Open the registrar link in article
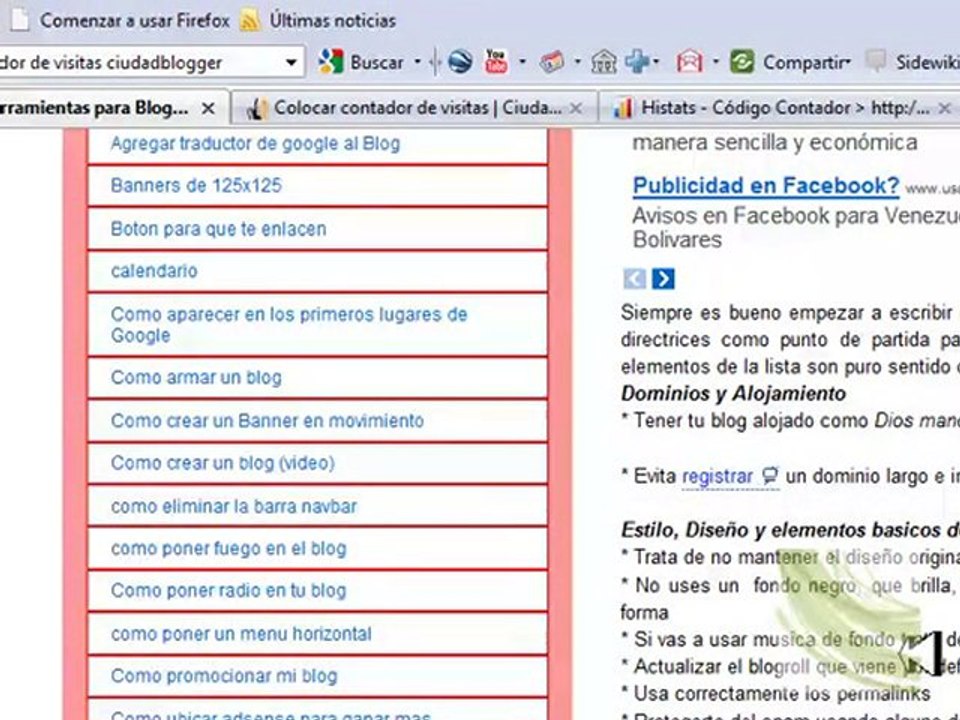The width and height of the screenshot is (960, 720). pos(718,476)
